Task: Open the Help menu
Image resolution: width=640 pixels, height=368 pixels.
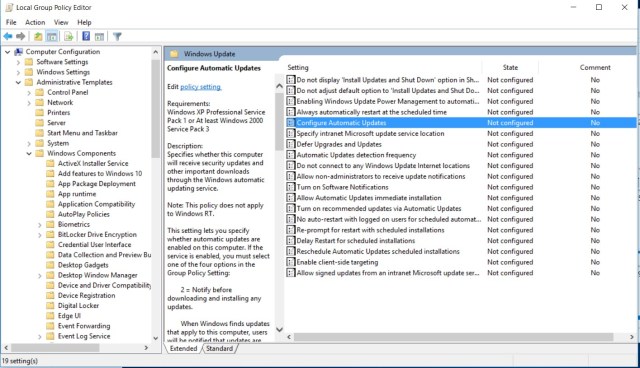Action: click(84, 22)
